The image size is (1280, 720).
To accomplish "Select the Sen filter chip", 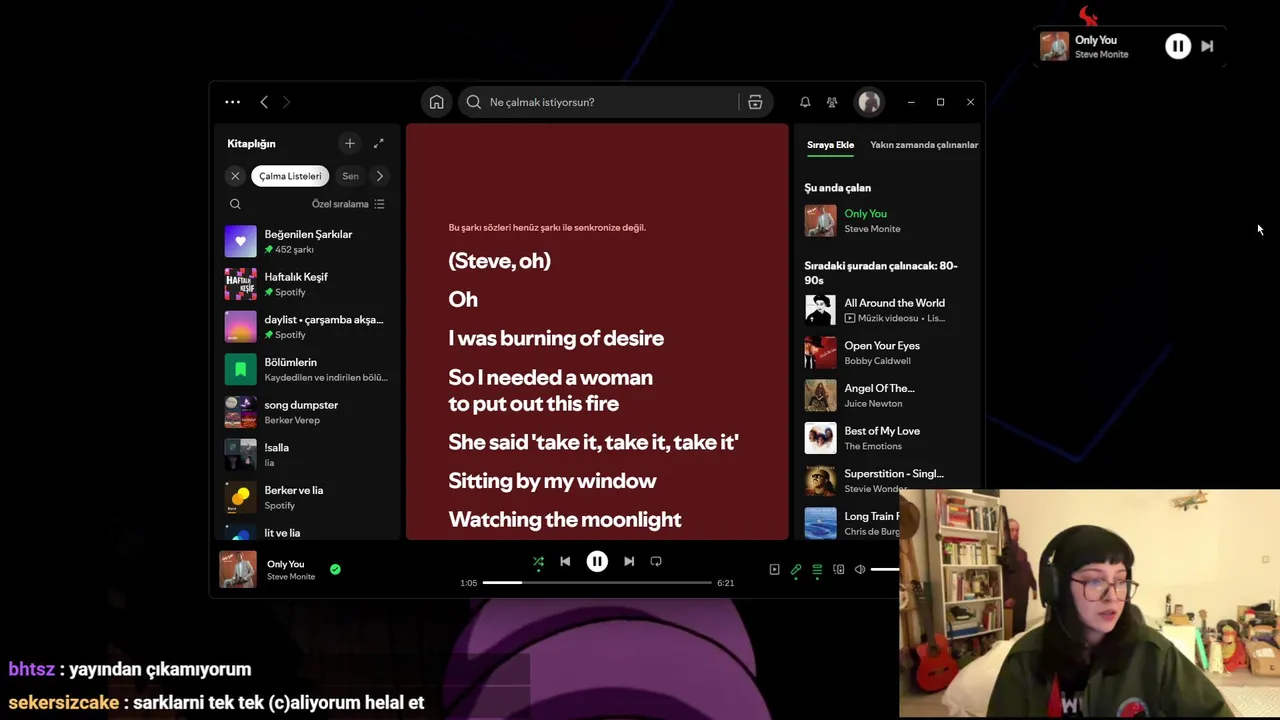I will [x=350, y=176].
